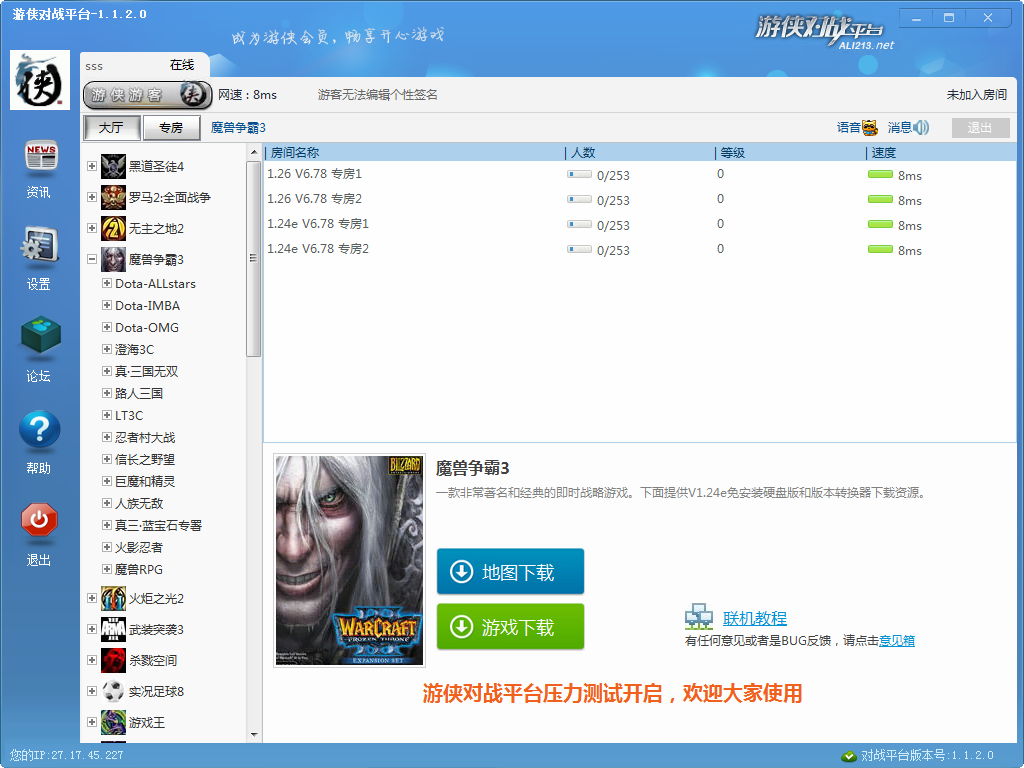Expand the 黑道圣徒4 tree node

92,166
